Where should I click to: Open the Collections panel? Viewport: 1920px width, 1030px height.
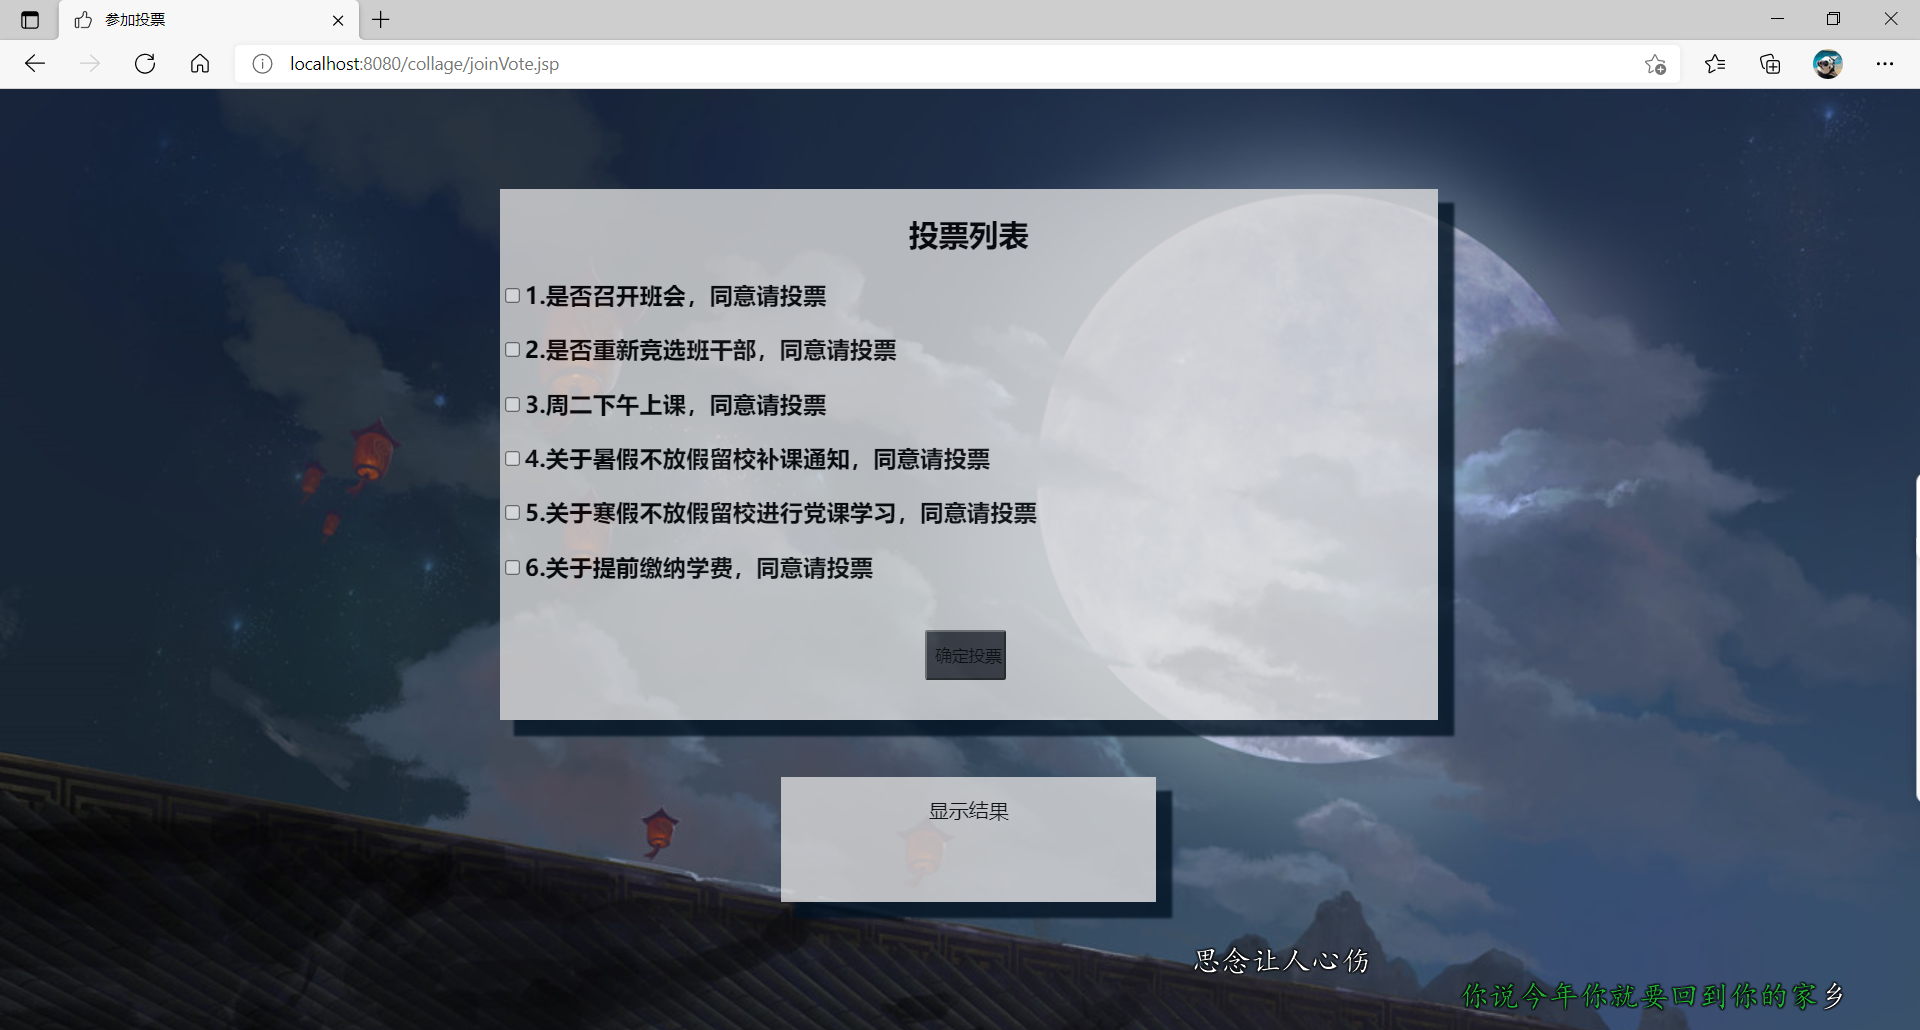click(1770, 64)
